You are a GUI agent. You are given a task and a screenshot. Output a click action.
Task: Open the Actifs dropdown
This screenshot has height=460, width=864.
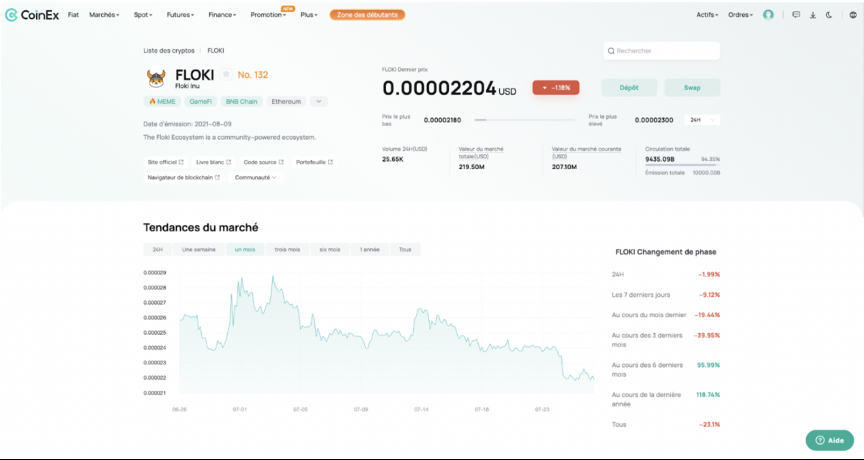[x=708, y=15]
